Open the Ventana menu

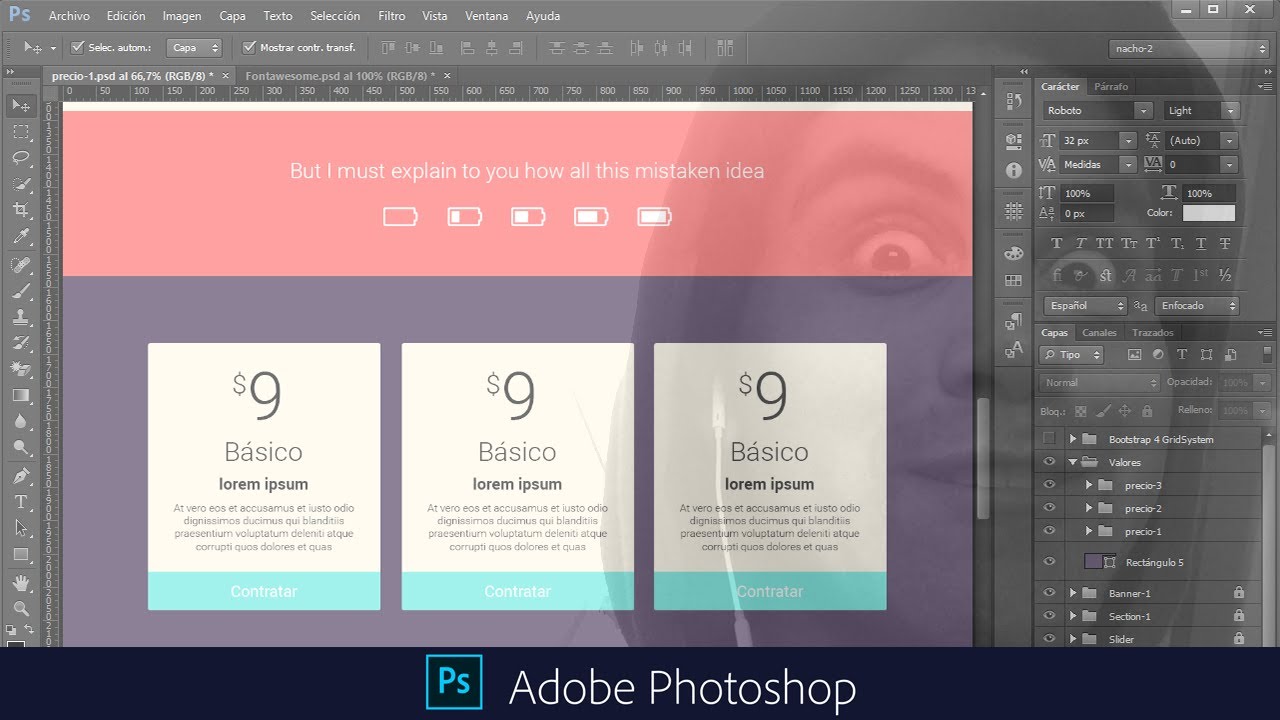(x=487, y=16)
